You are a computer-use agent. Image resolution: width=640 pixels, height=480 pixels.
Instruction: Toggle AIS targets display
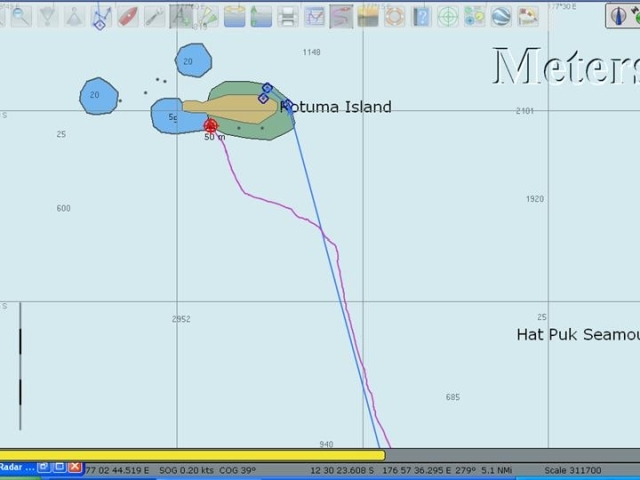tap(208, 15)
